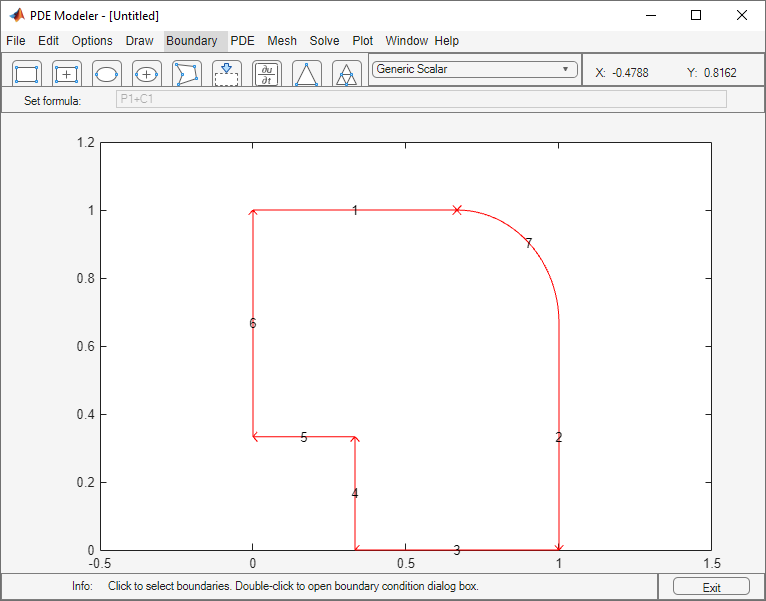
Task: Click the boundary mode toolbar icon
Action: coord(227,74)
